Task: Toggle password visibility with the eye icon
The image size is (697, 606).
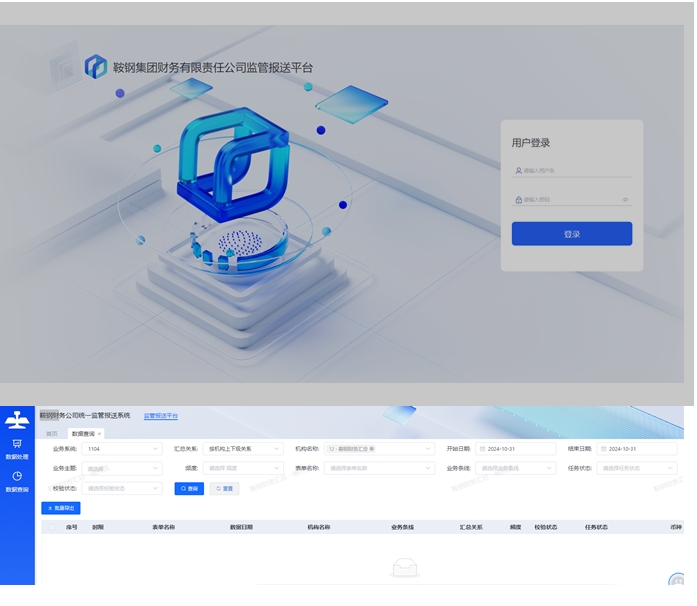Action: (x=625, y=199)
